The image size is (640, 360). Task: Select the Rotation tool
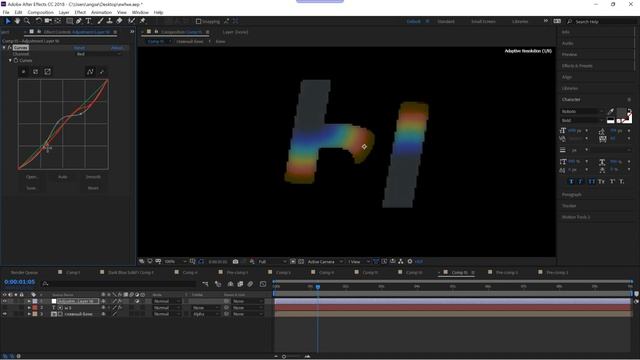pos(38,21)
